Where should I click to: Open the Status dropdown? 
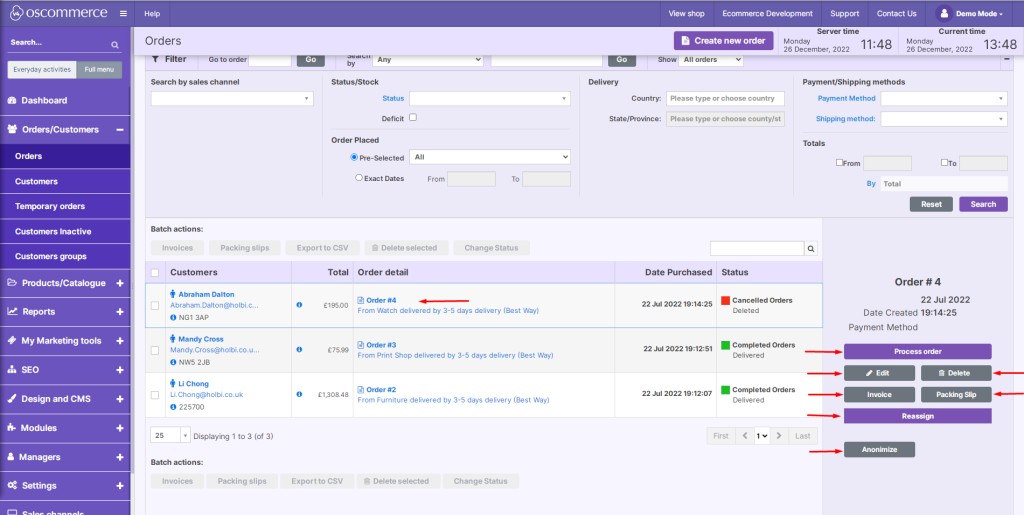(x=490, y=99)
